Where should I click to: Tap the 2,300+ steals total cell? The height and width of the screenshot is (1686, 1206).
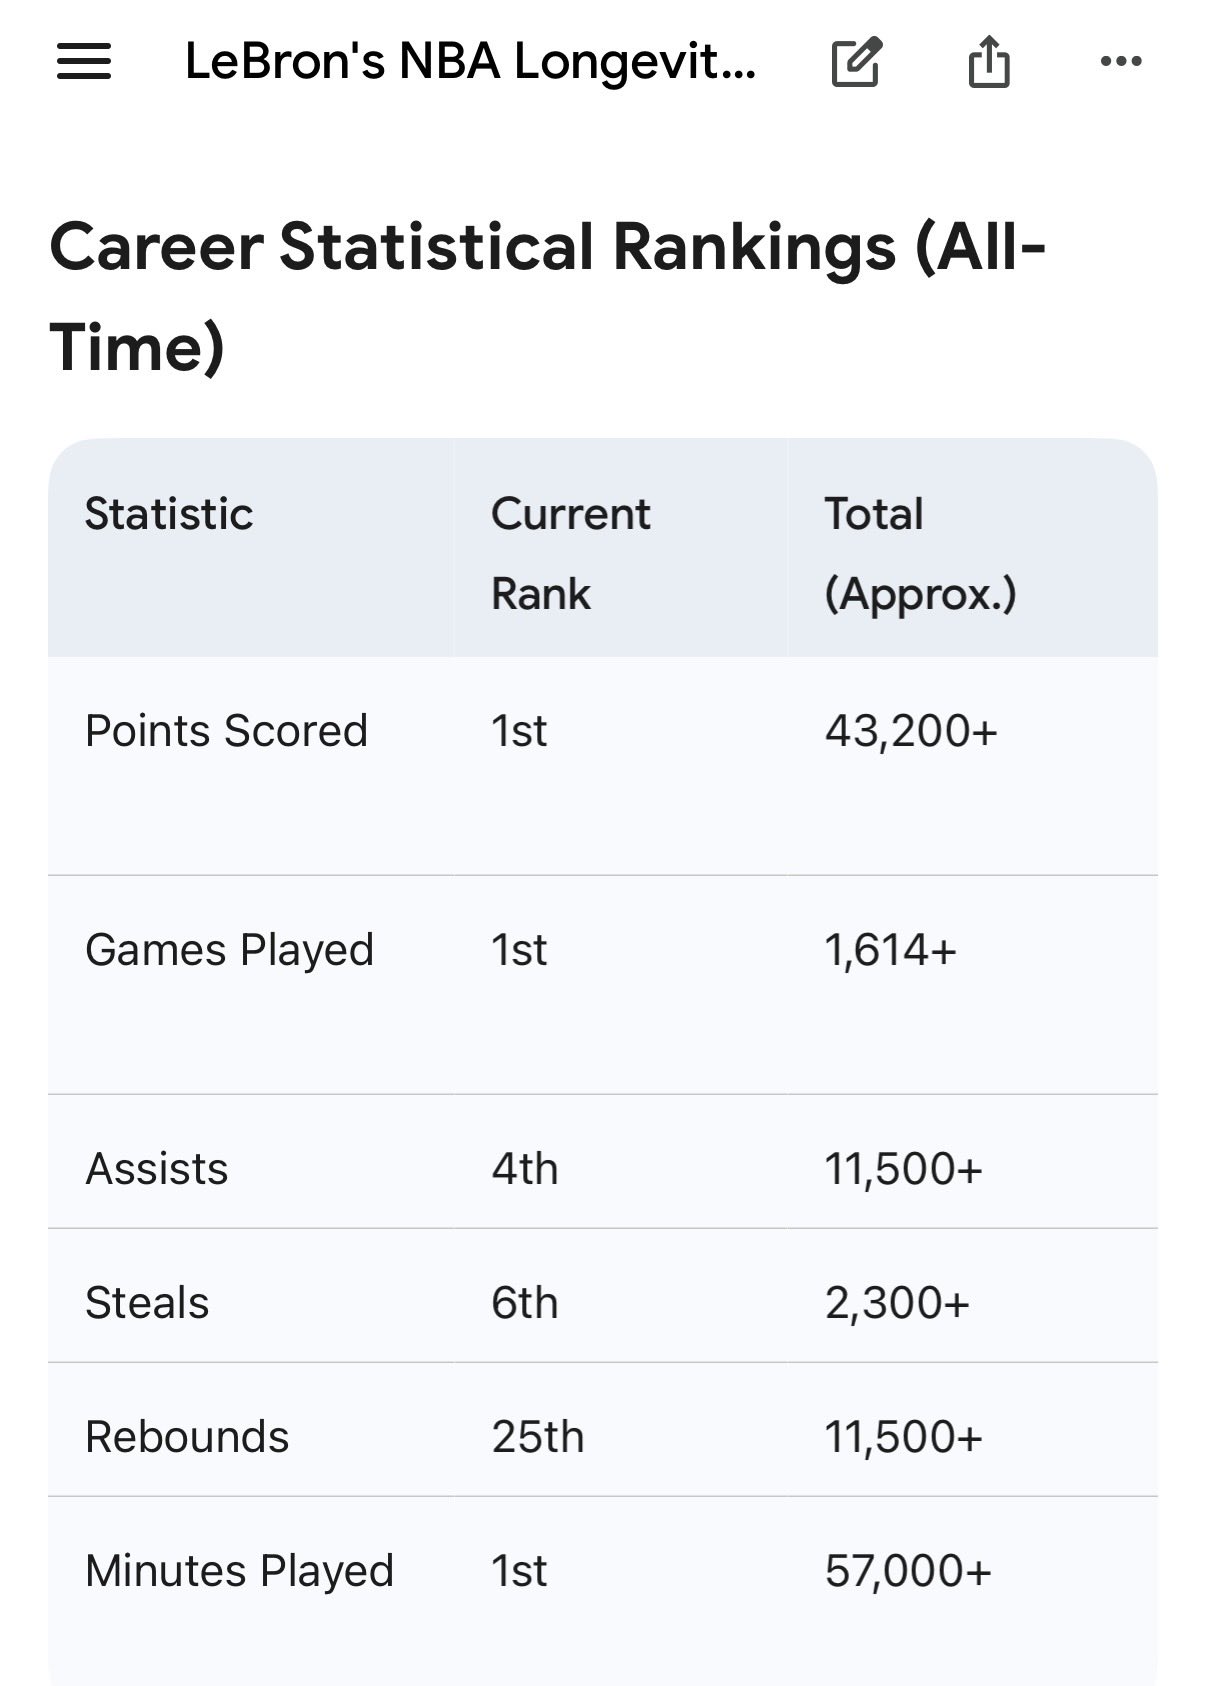(897, 1303)
